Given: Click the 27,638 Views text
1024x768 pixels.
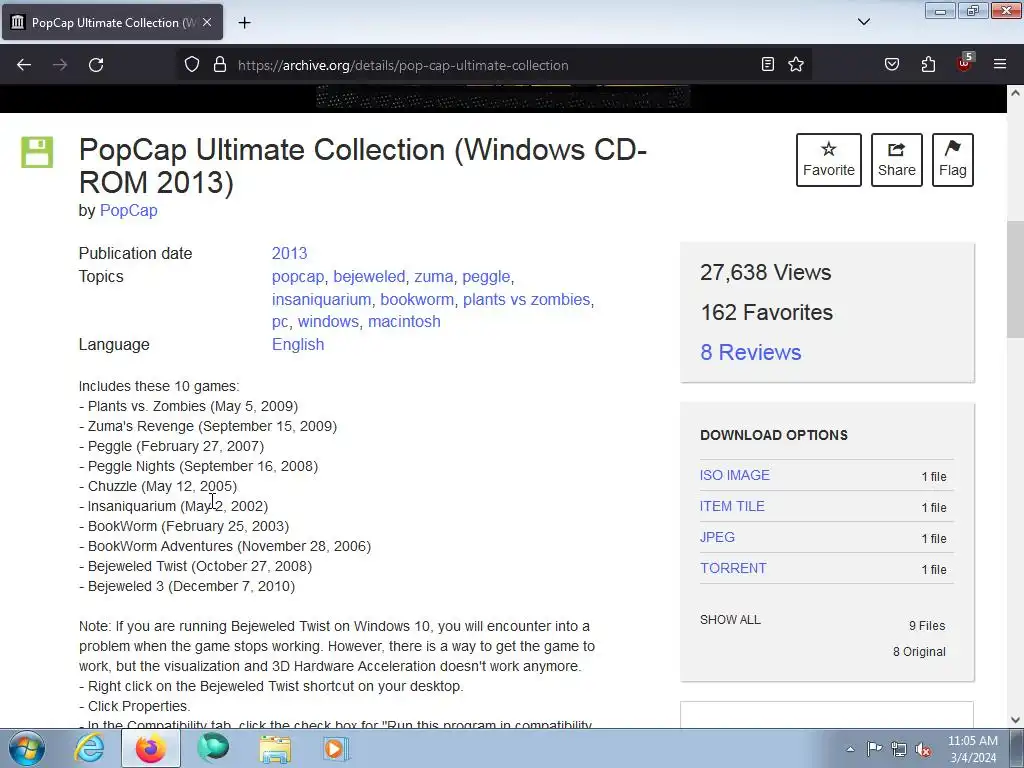Looking at the screenshot, I should [765, 272].
